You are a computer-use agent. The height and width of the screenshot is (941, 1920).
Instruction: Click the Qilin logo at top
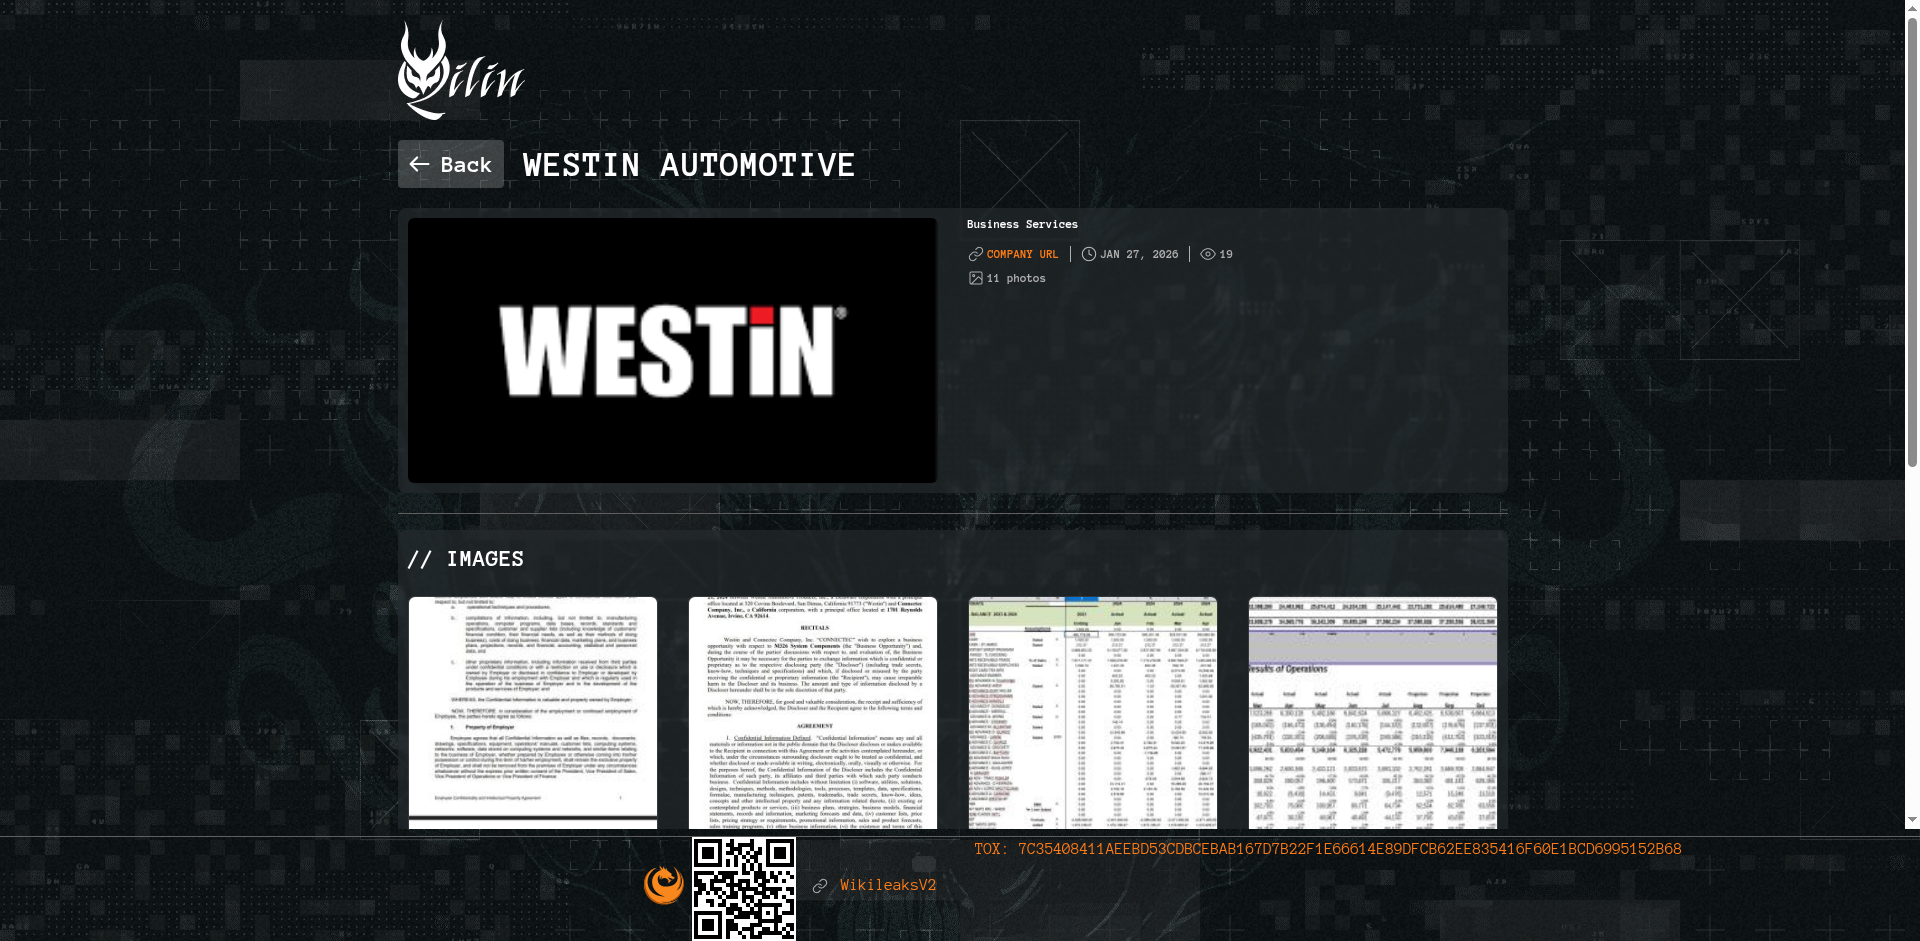tap(461, 72)
